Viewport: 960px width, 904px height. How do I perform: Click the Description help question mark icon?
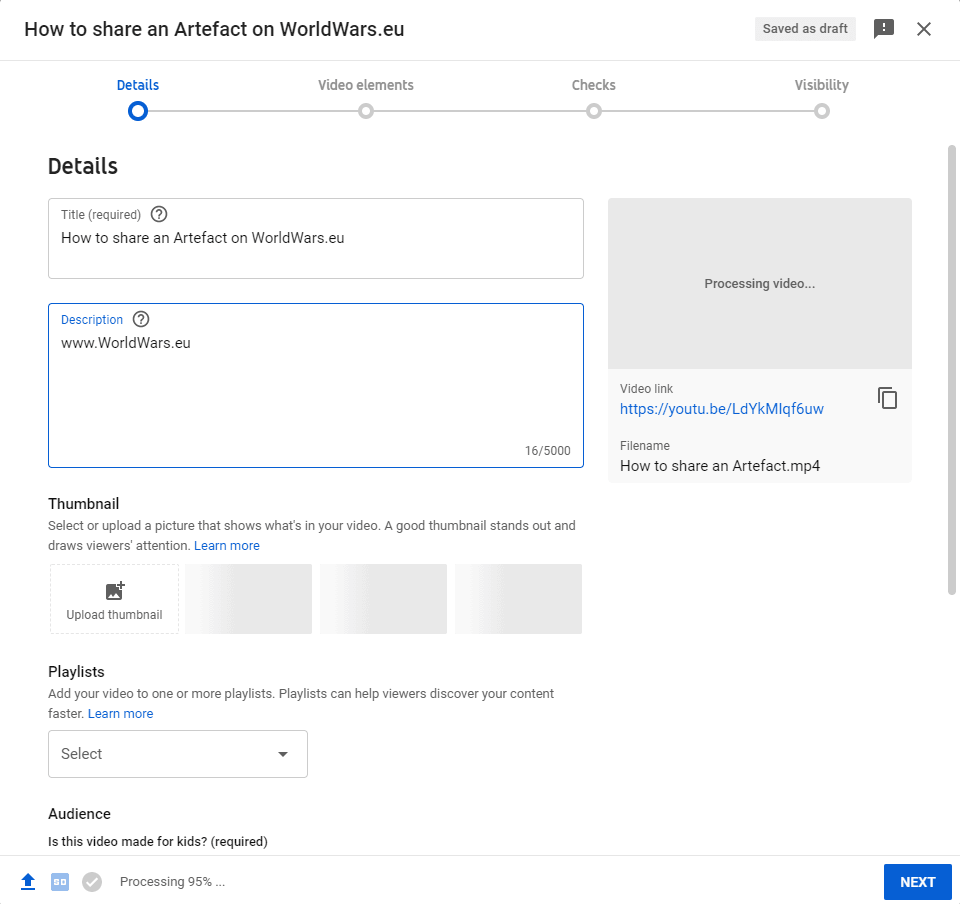pos(141,320)
